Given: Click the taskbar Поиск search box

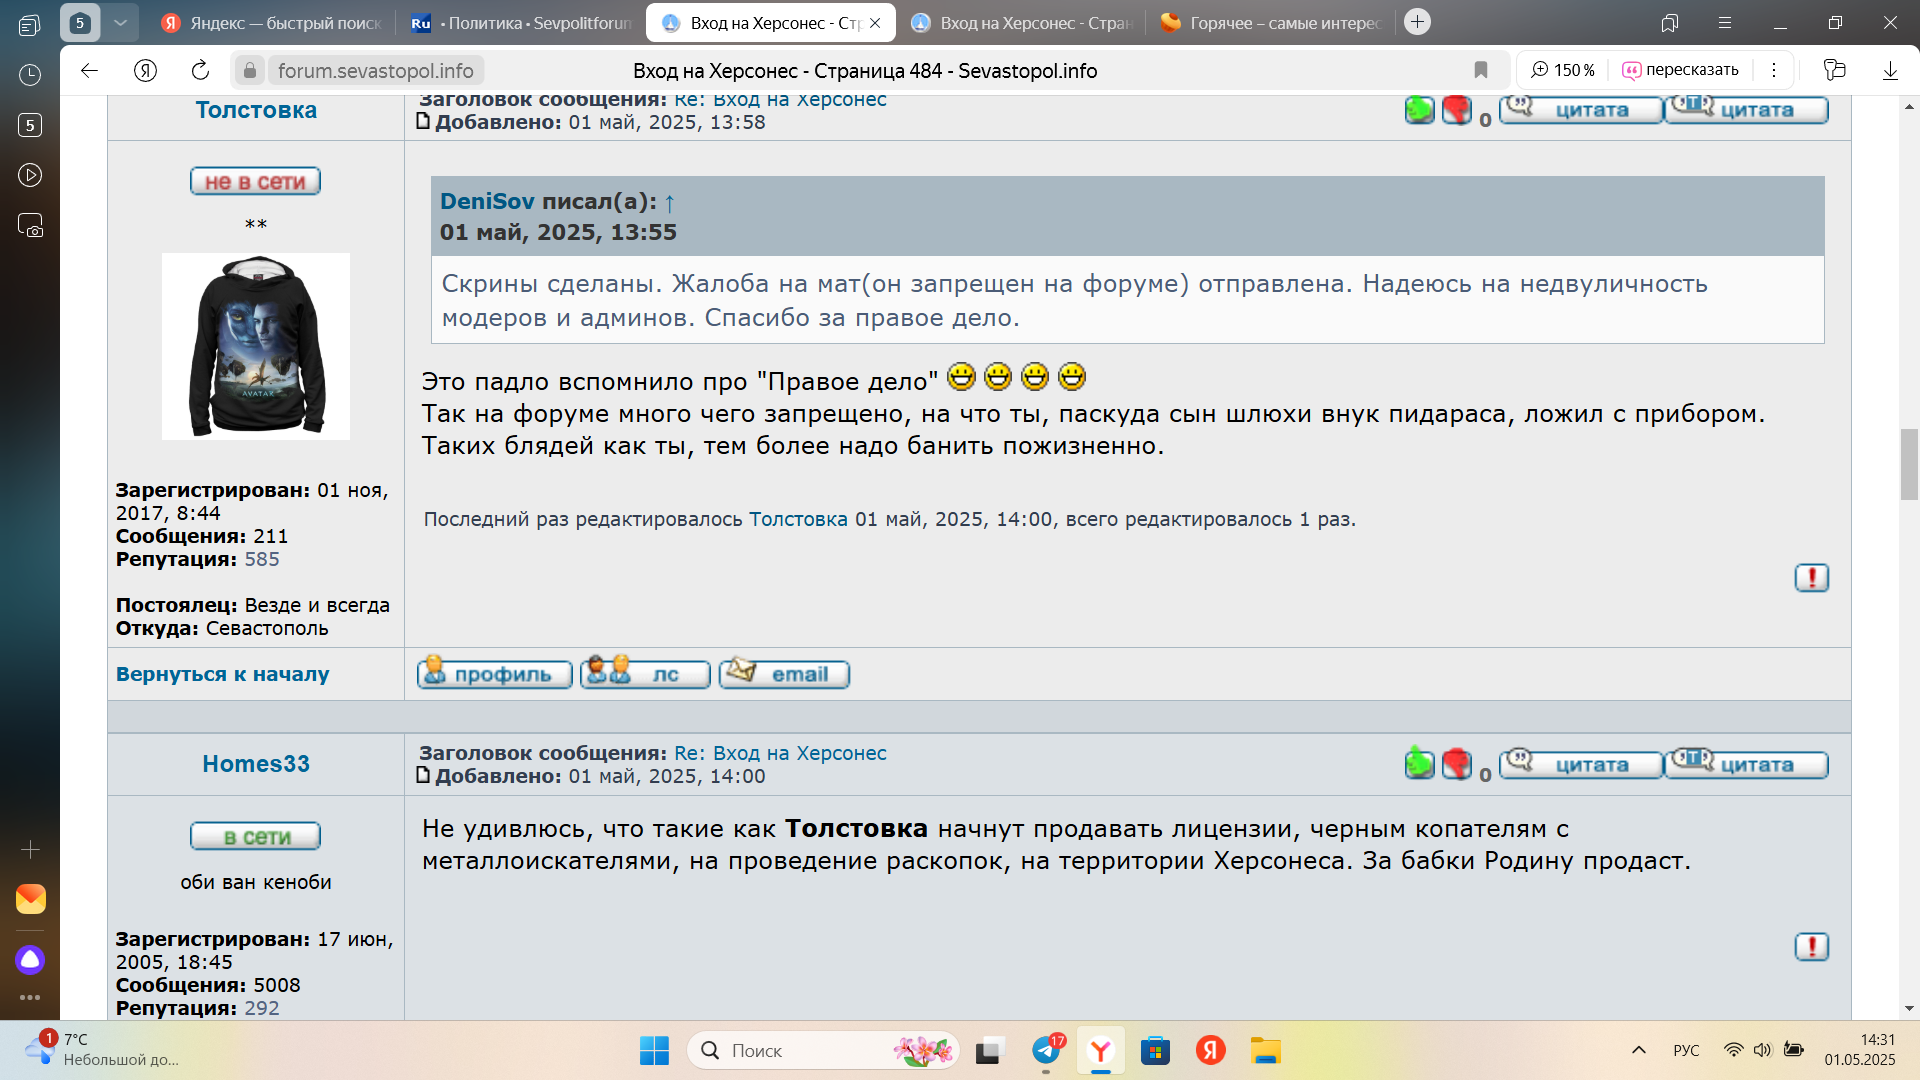Looking at the screenshot, I should pos(823,1051).
